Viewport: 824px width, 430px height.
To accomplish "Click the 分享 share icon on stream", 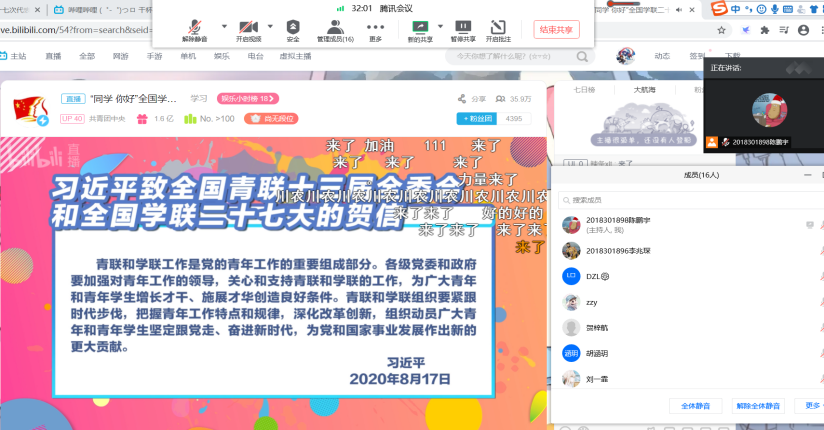I will coord(472,99).
